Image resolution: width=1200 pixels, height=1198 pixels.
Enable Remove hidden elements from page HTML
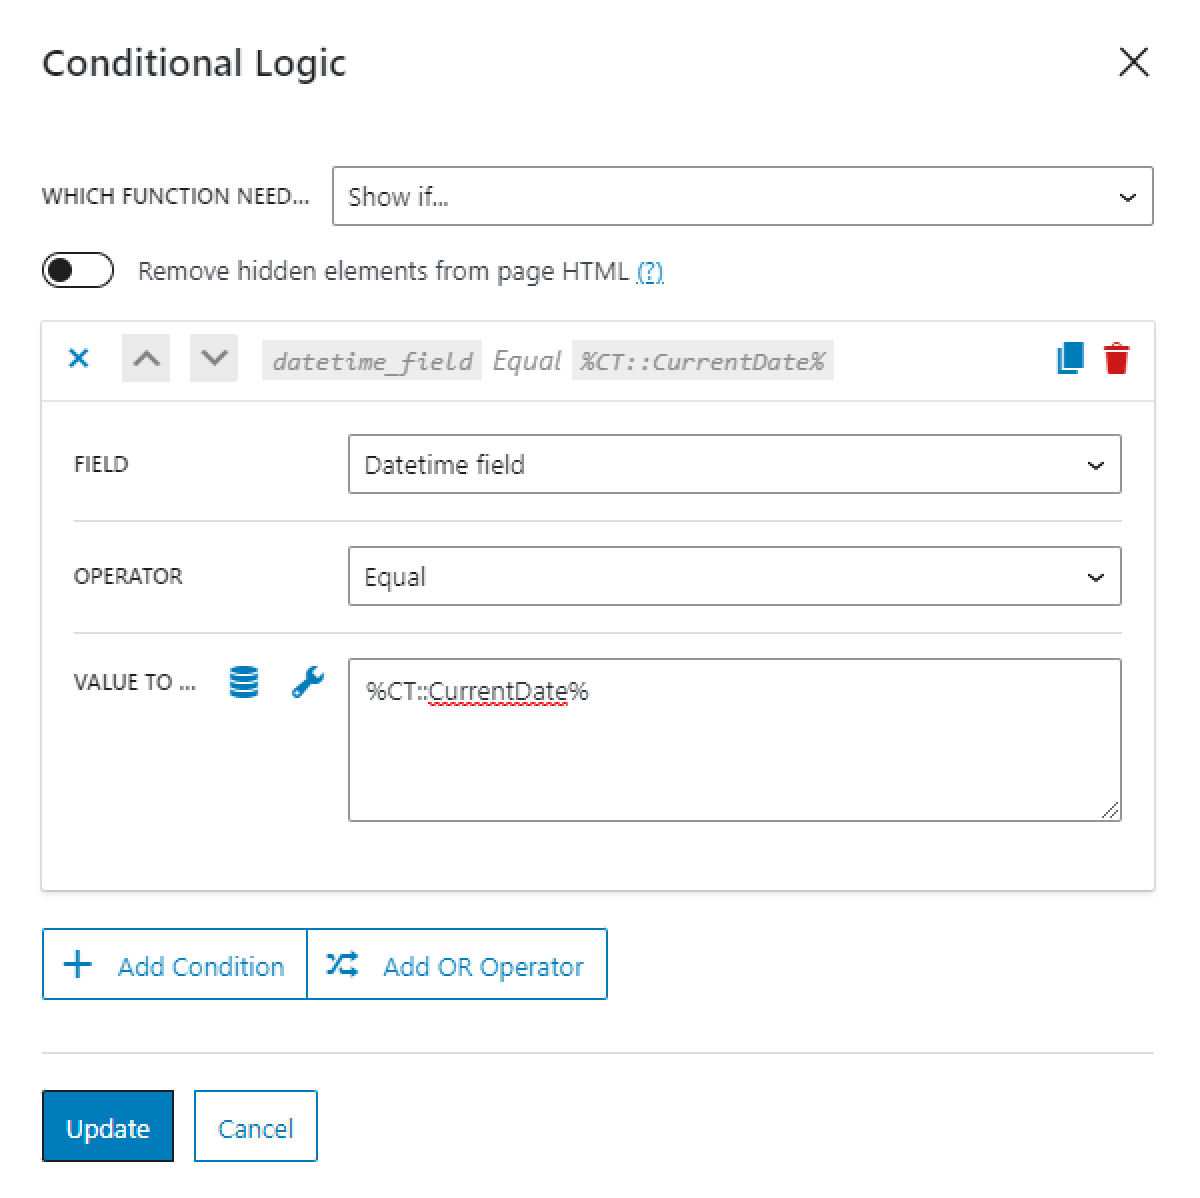(x=77, y=270)
